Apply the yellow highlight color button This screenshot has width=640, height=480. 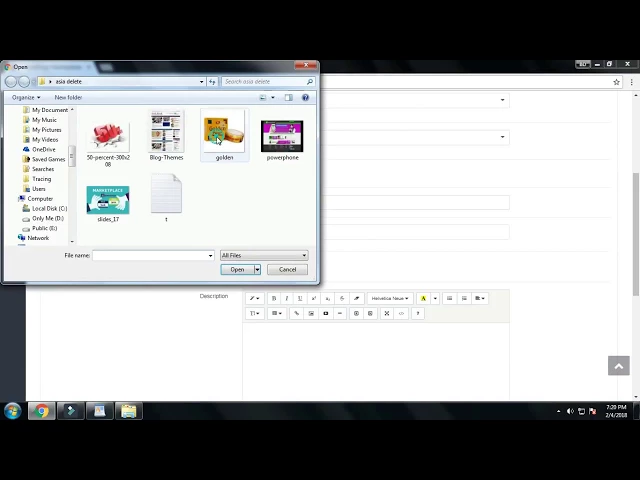(423, 298)
